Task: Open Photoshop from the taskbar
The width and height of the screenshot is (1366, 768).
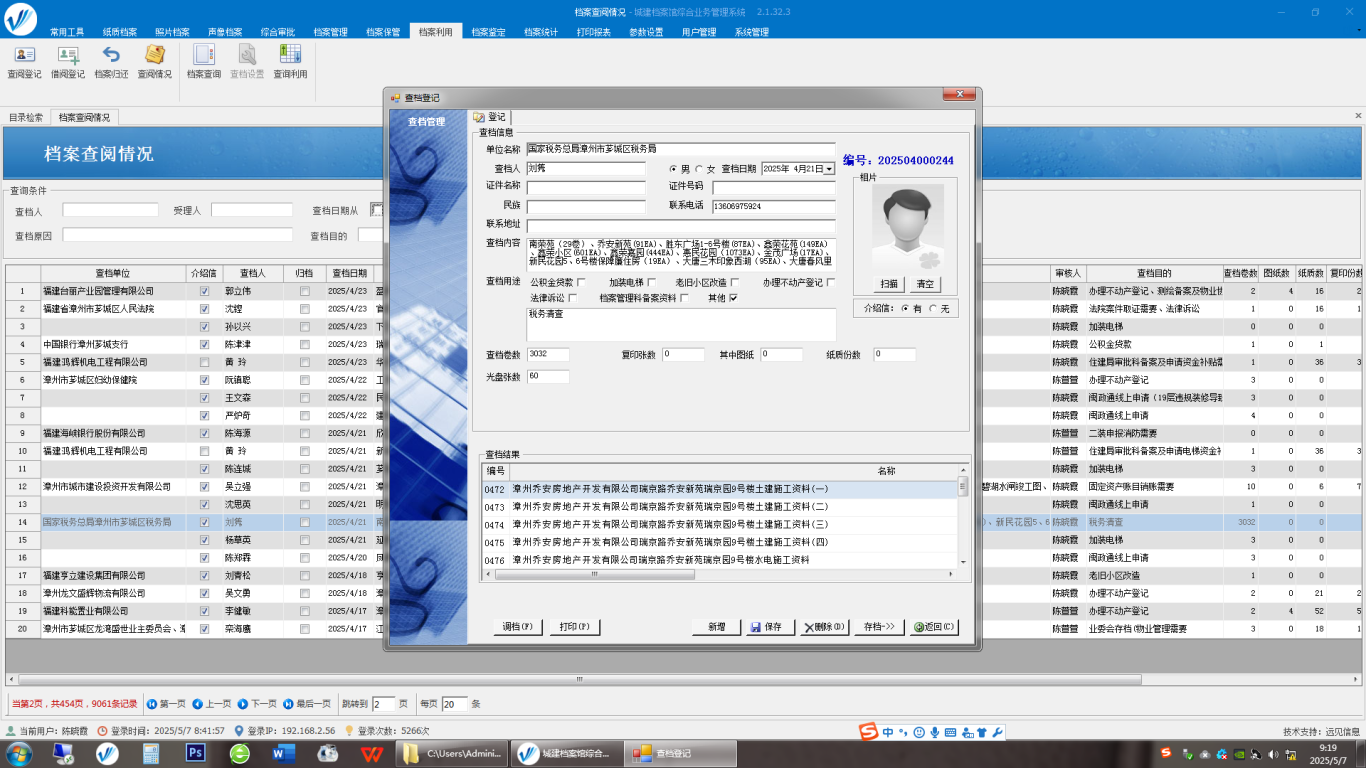Action: click(x=196, y=753)
